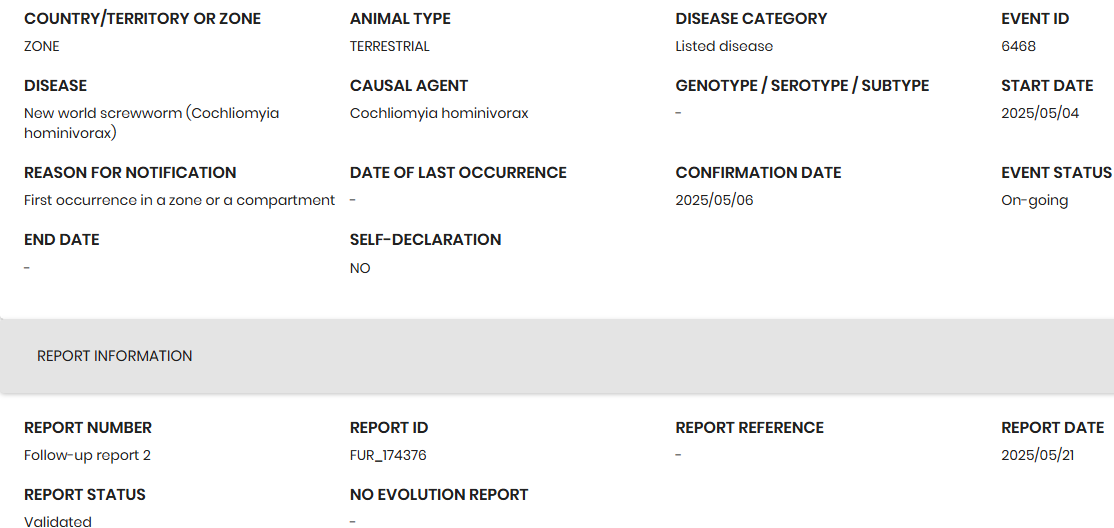Click the confirmation date 2025/05/06
This screenshot has height=528, width=1114.
(x=714, y=200)
